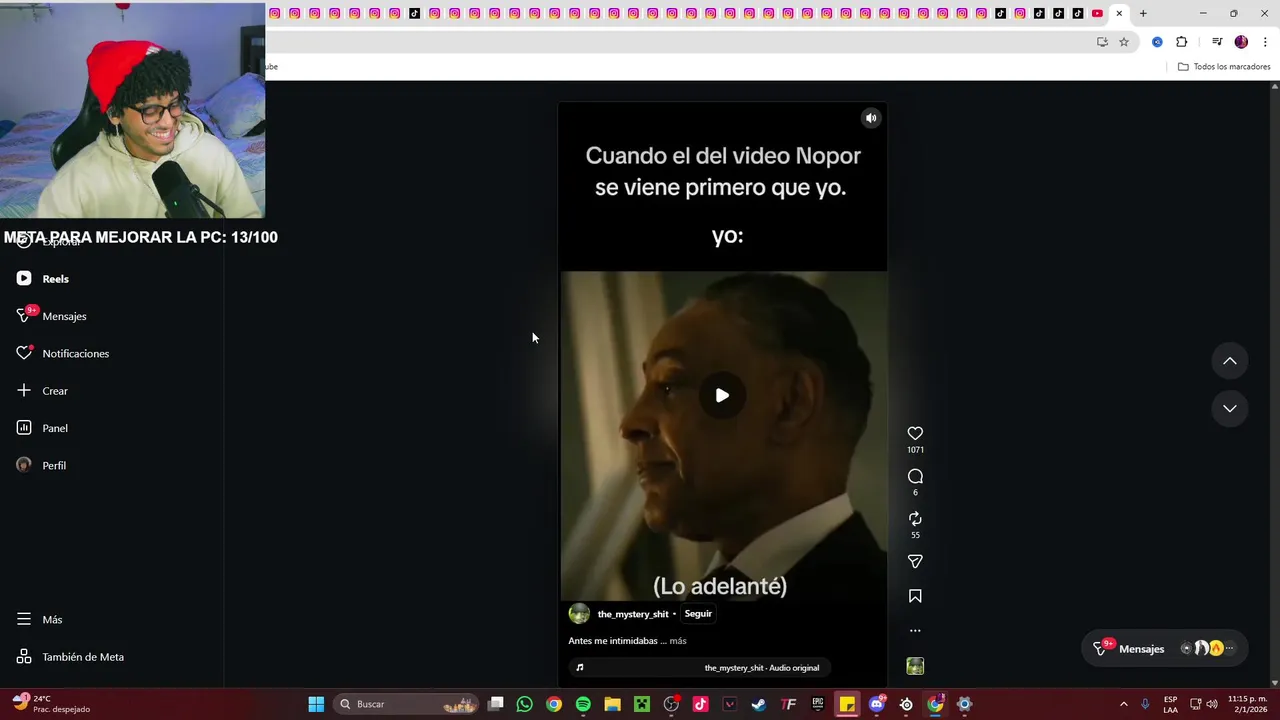Open Panel in the Instagram sidebar
1280x720 pixels.
[55, 428]
